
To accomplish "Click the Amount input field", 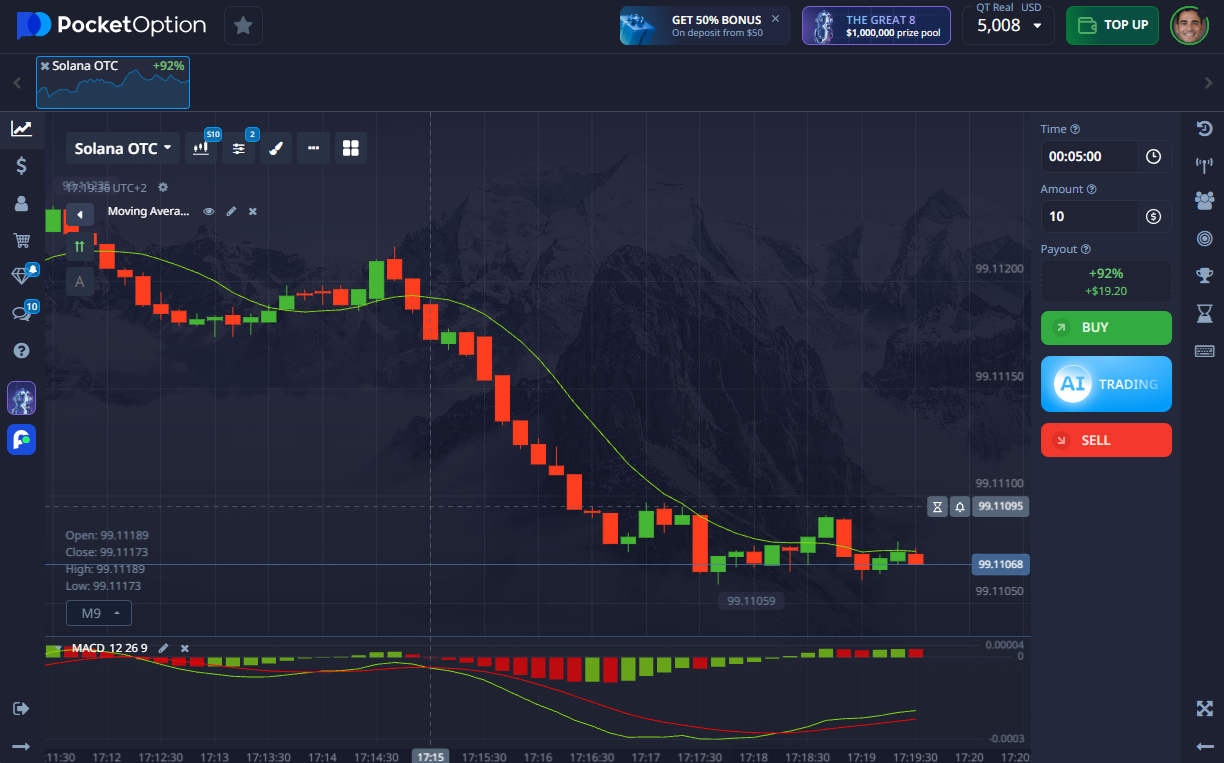I will [1090, 216].
